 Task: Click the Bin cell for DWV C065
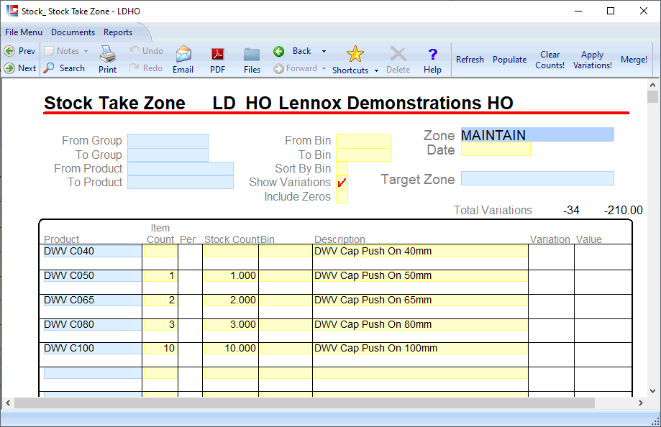pos(285,300)
